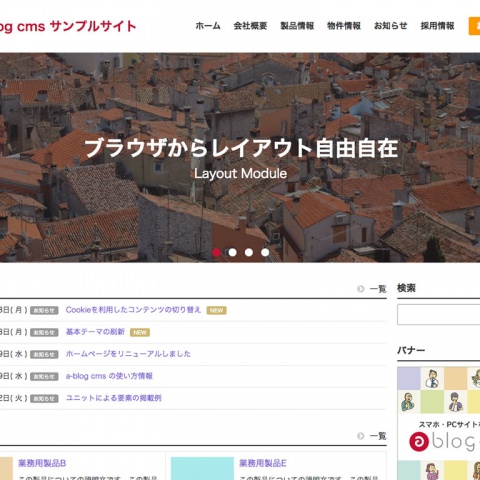Click the orange button at the header edge
The width and height of the screenshot is (480, 480).
tap(474, 26)
